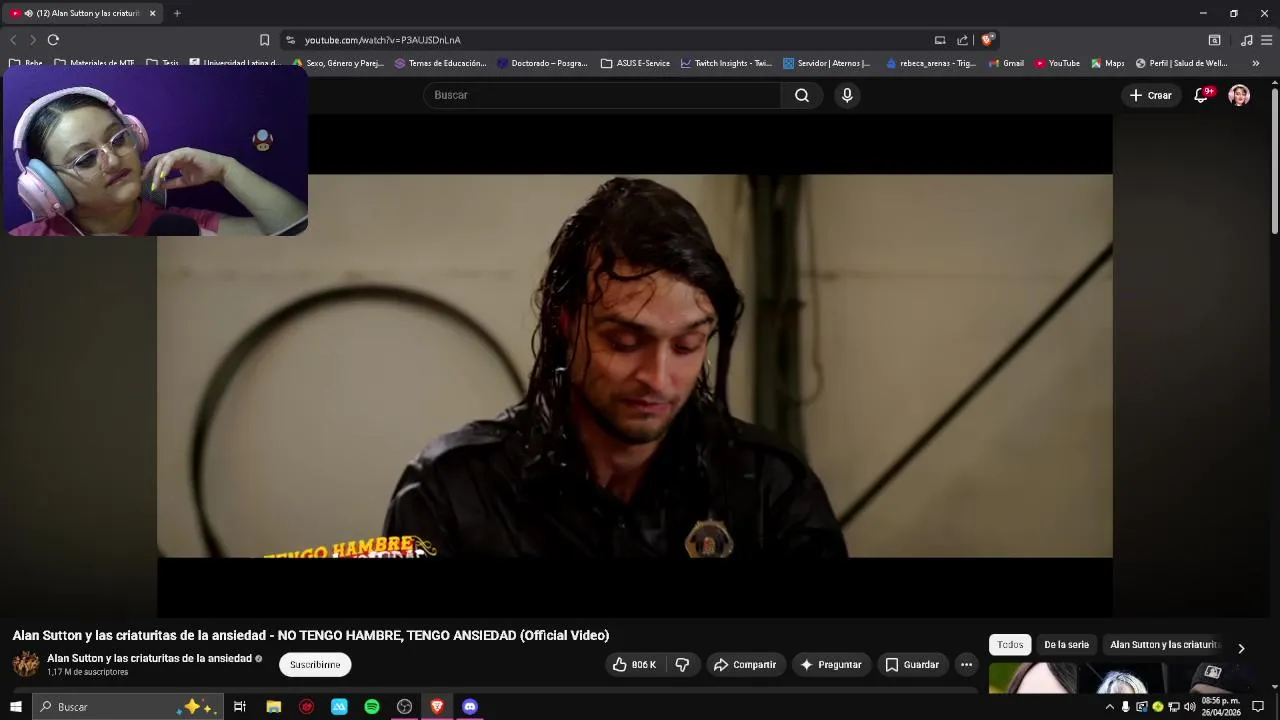
Task: Click the share icon in address bar
Action: (962, 40)
